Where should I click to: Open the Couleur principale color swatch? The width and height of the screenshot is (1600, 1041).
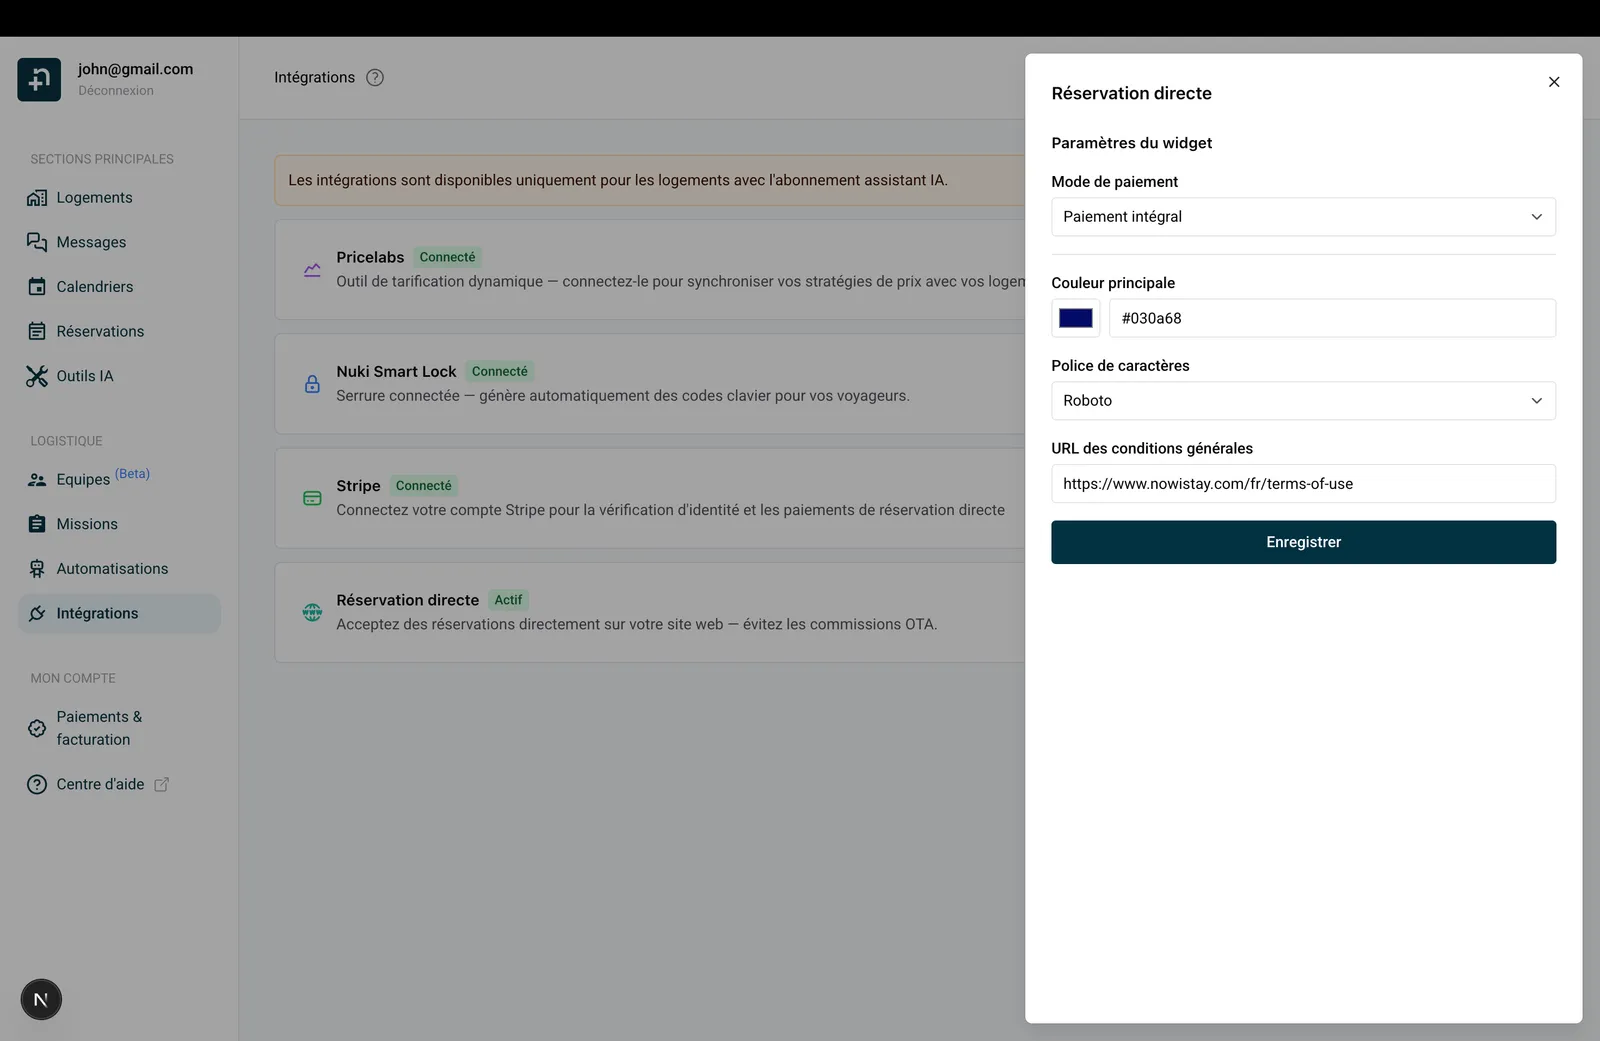(x=1076, y=318)
